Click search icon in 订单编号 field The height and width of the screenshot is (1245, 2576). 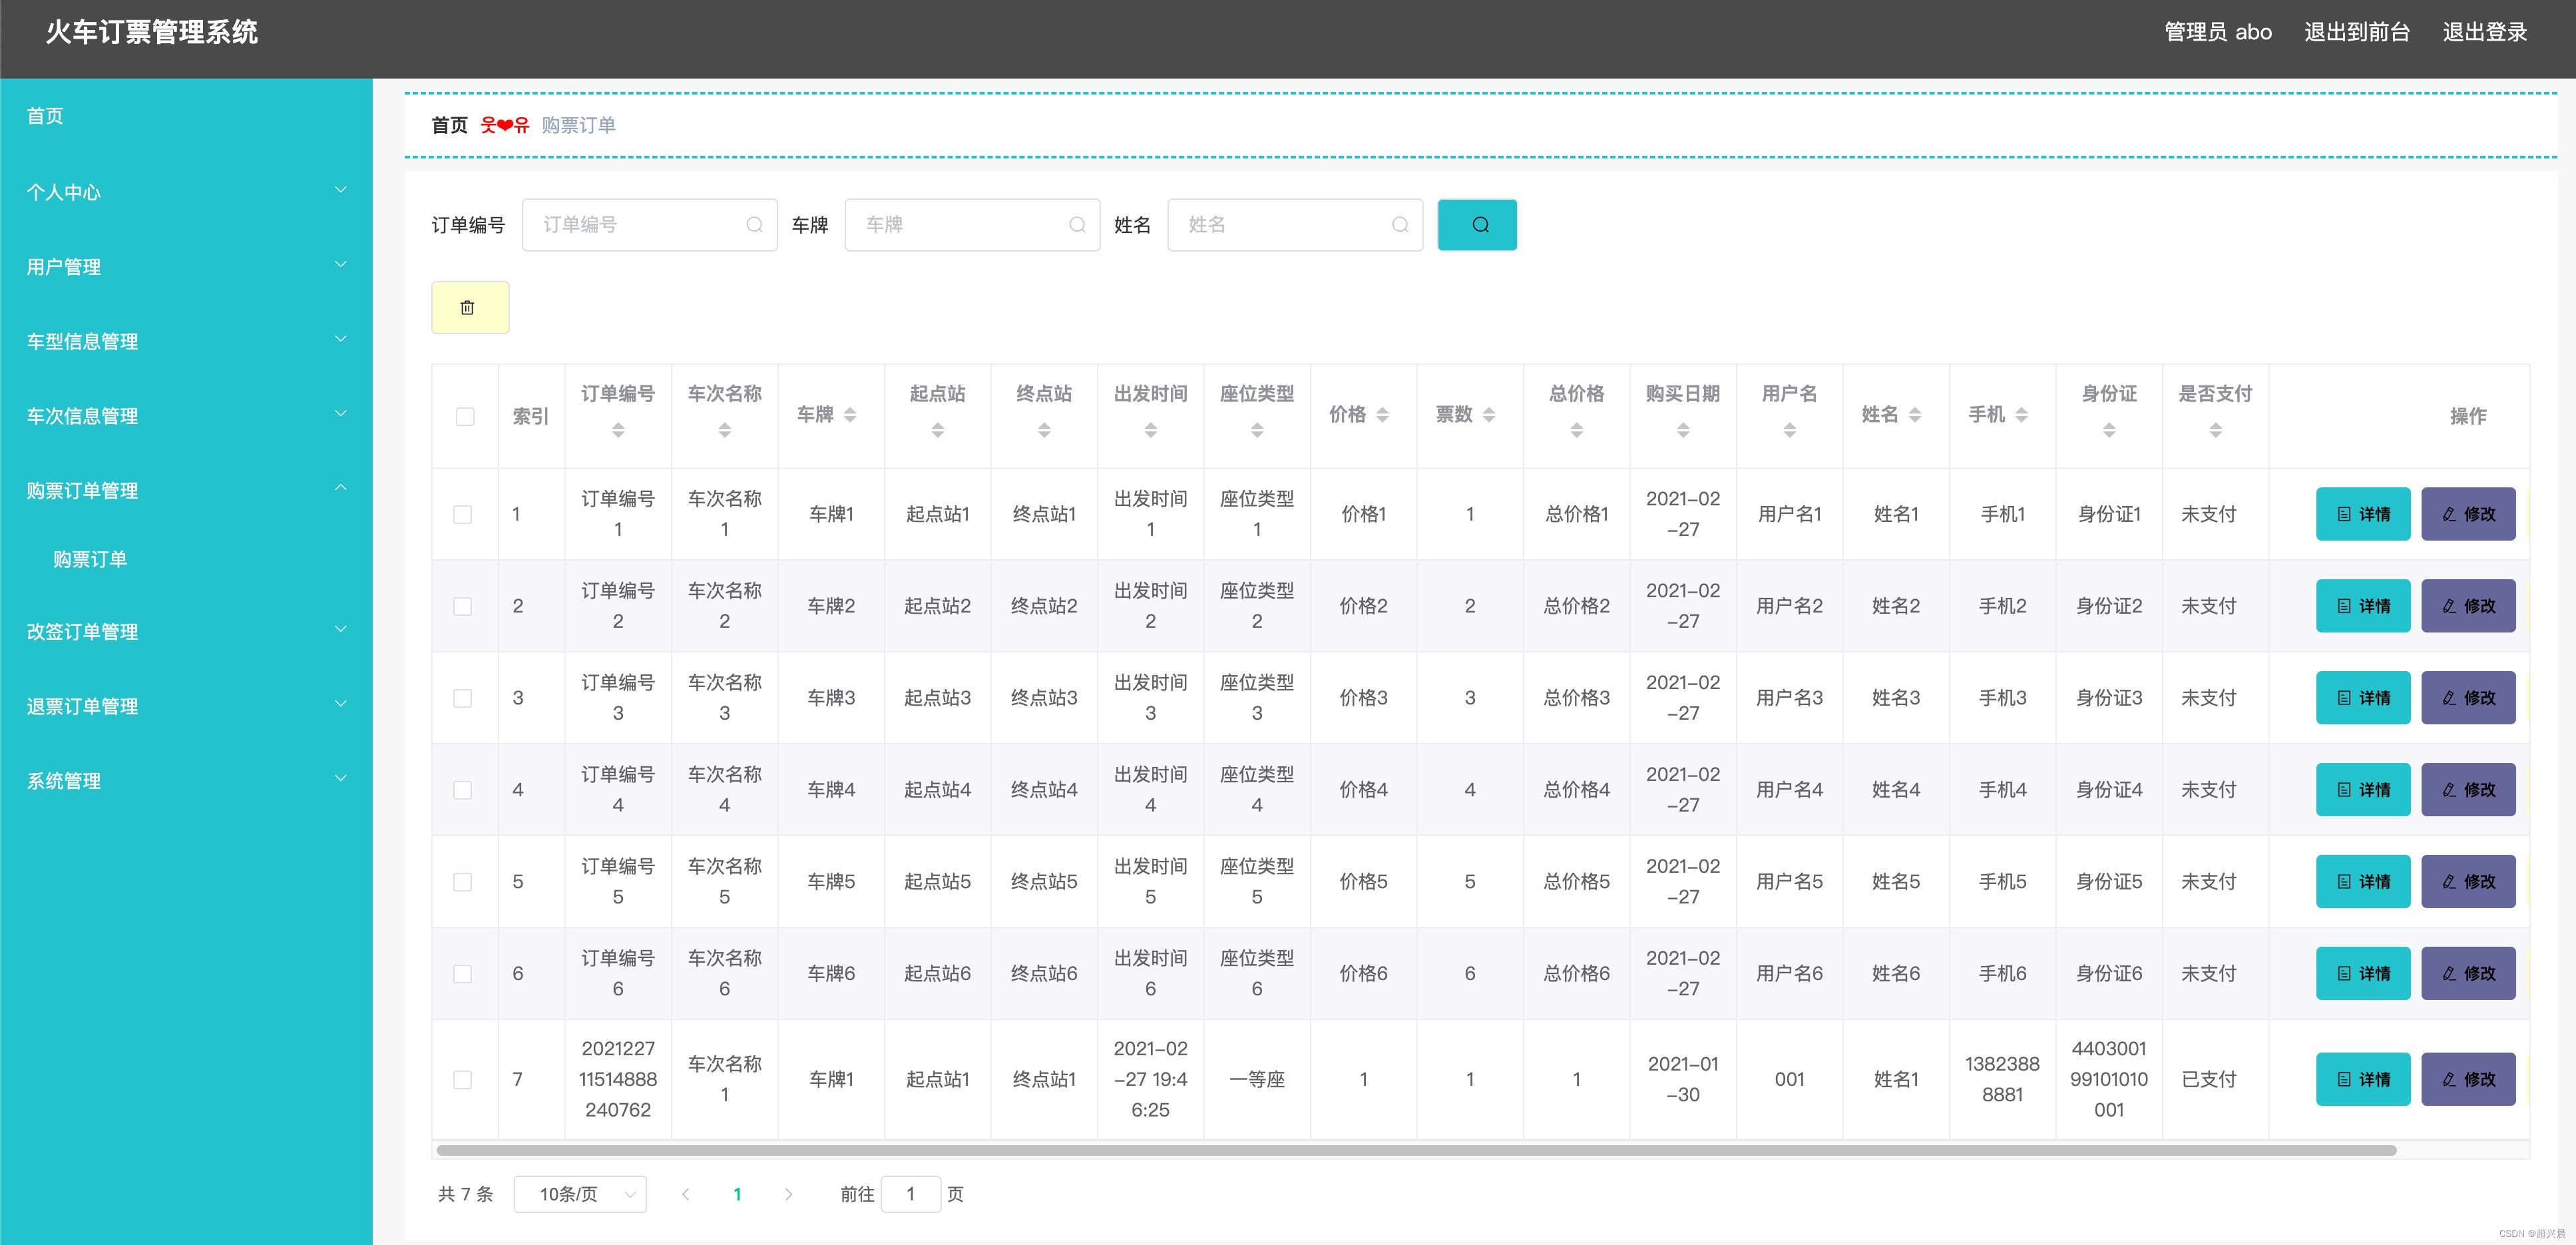[754, 225]
